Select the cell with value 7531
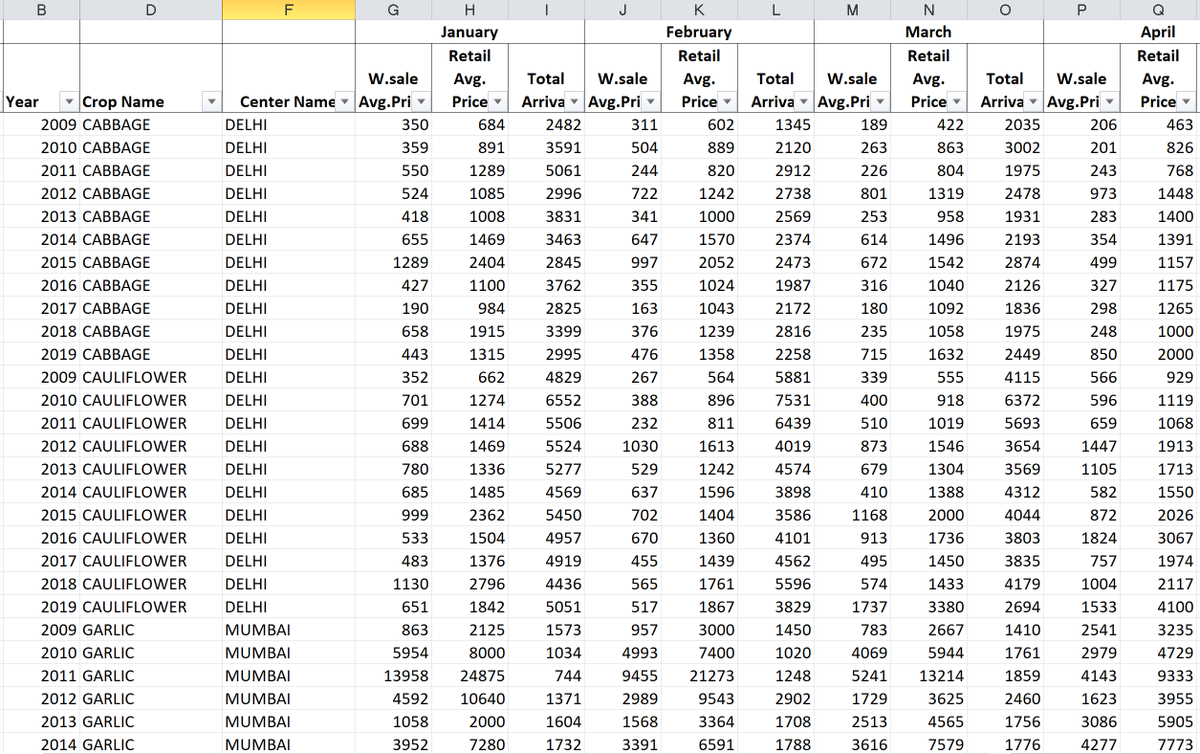This screenshot has height=754, width=1200. coord(776,400)
